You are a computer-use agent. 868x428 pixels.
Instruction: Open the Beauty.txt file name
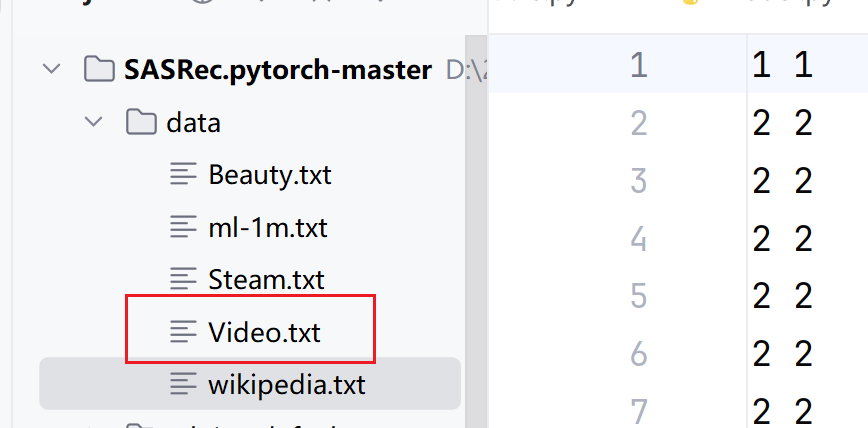click(x=269, y=175)
